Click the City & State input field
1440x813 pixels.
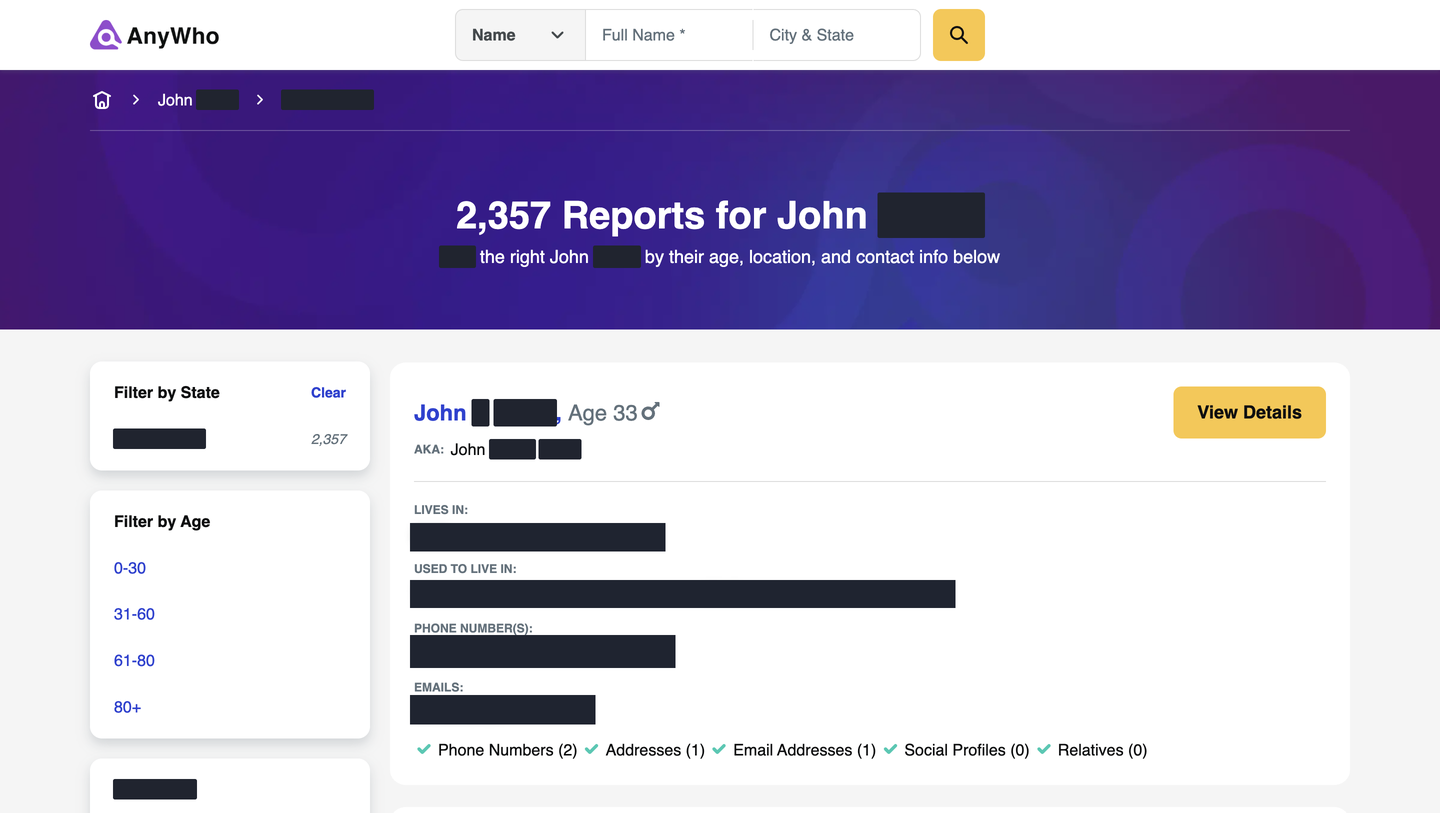[x=836, y=35]
